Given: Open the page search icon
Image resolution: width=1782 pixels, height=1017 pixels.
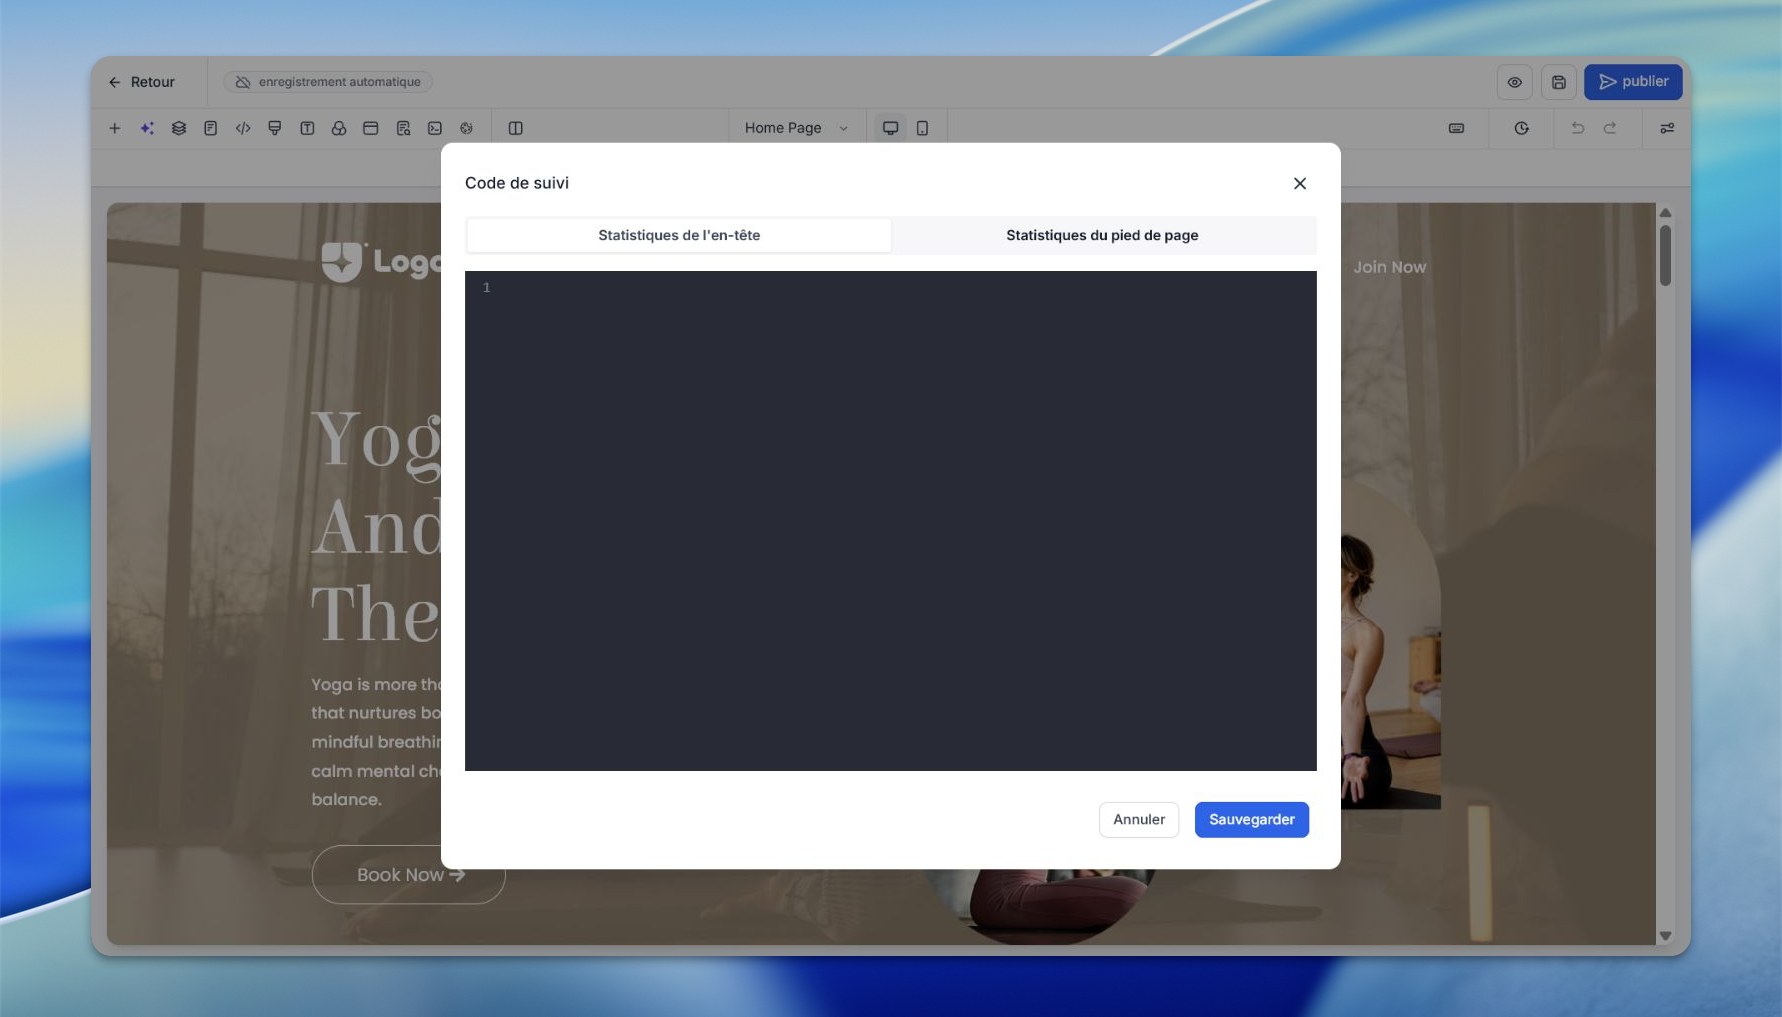Looking at the screenshot, I should tap(403, 128).
